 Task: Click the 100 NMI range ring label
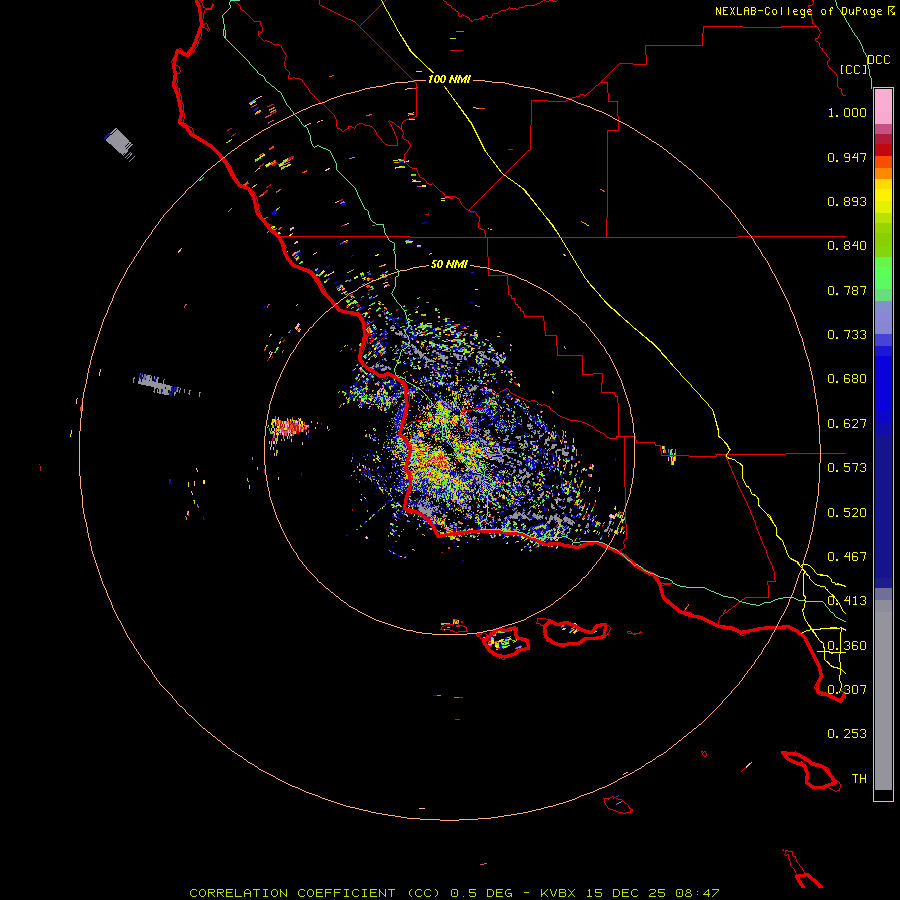[x=449, y=79]
